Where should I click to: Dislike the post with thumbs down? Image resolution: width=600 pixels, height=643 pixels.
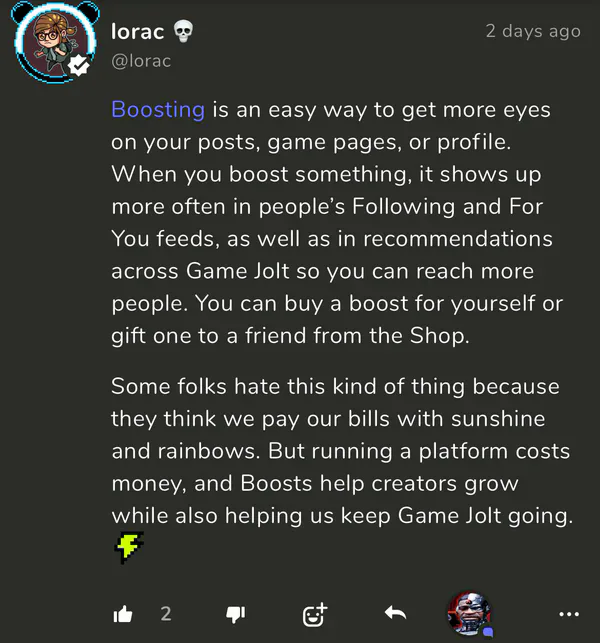tap(236, 613)
